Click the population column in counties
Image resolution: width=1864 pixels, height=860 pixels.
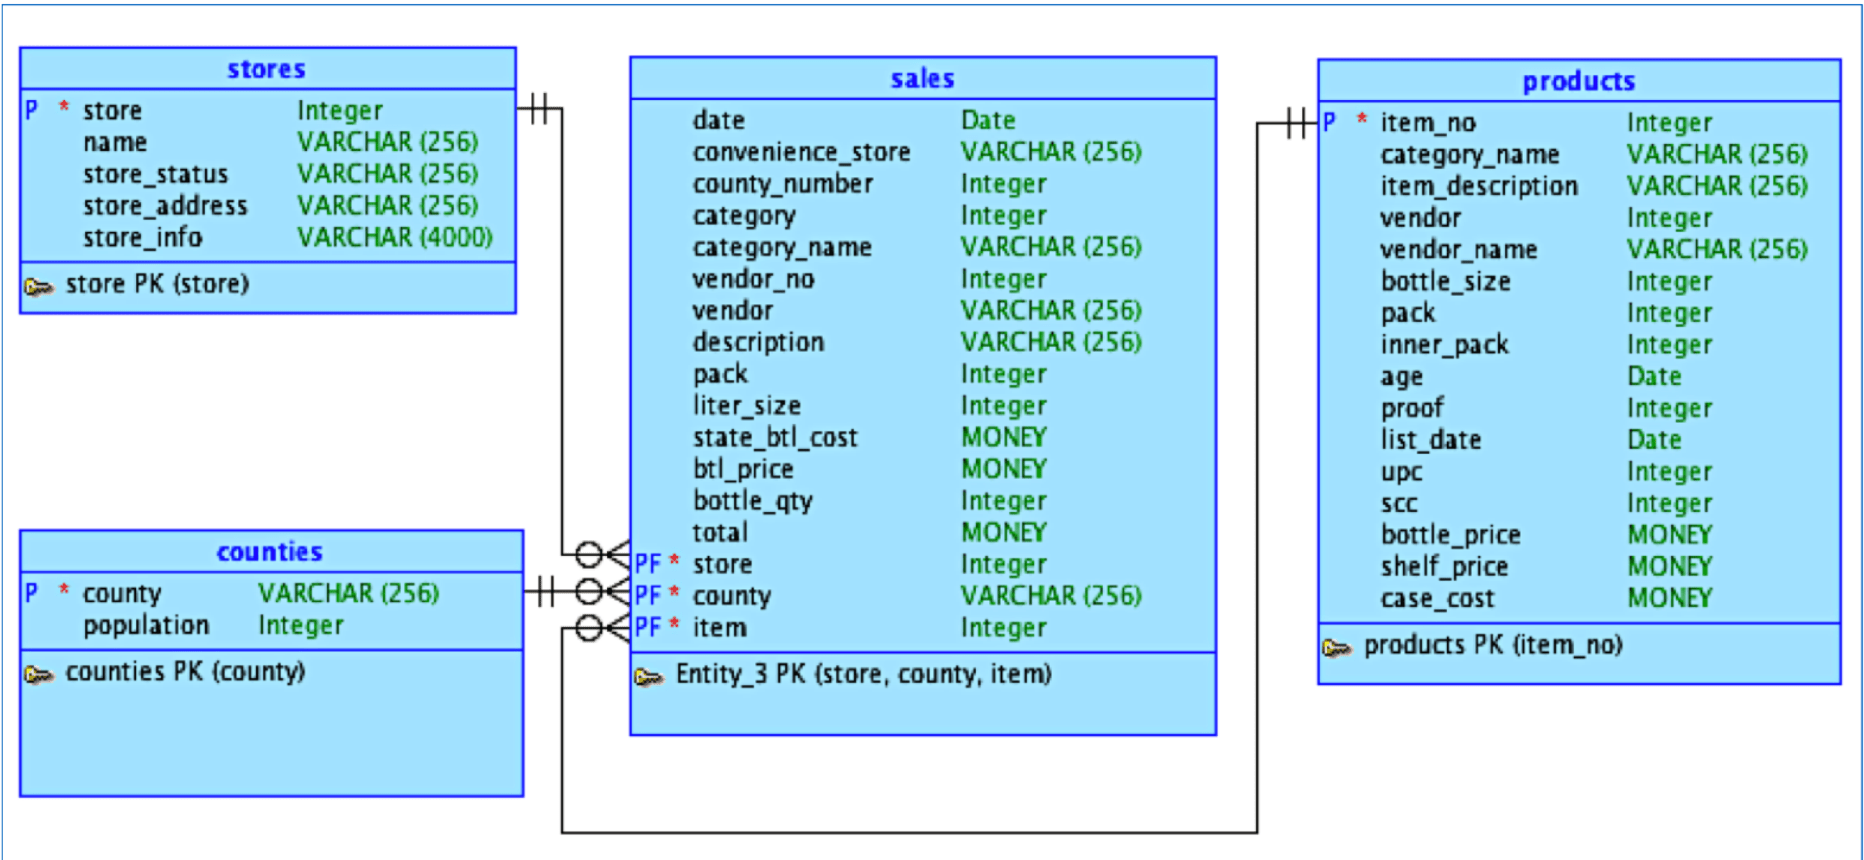click(x=146, y=626)
